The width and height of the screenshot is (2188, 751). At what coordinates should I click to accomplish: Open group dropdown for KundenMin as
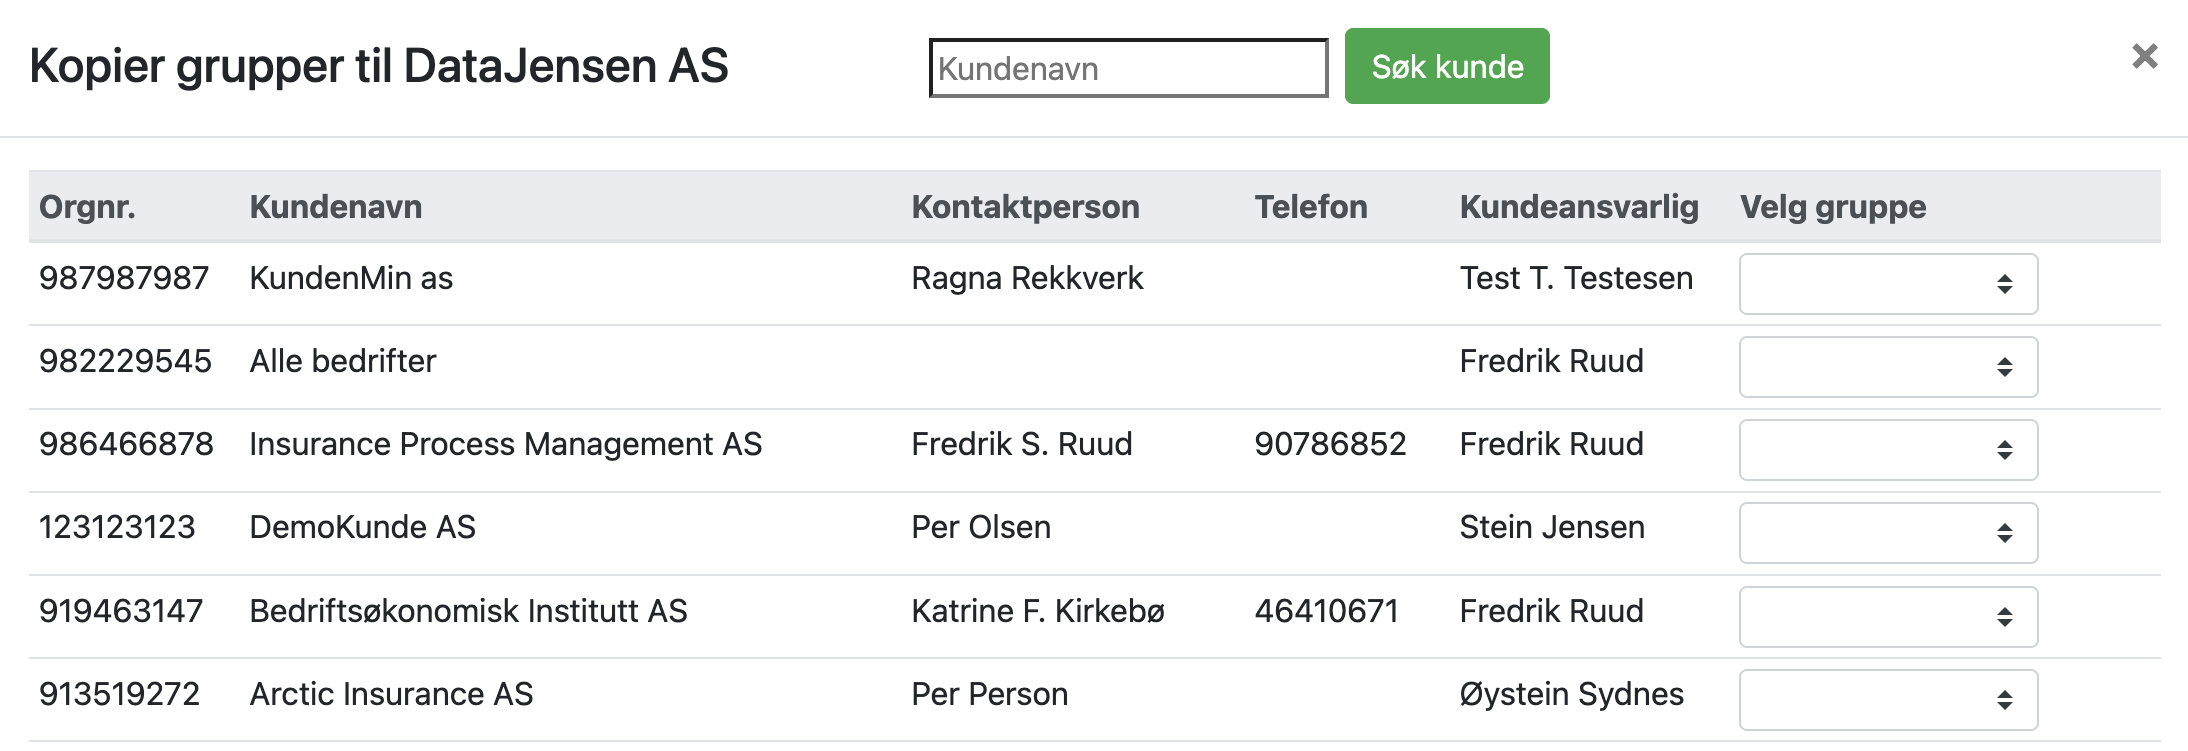[x=1887, y=284]
